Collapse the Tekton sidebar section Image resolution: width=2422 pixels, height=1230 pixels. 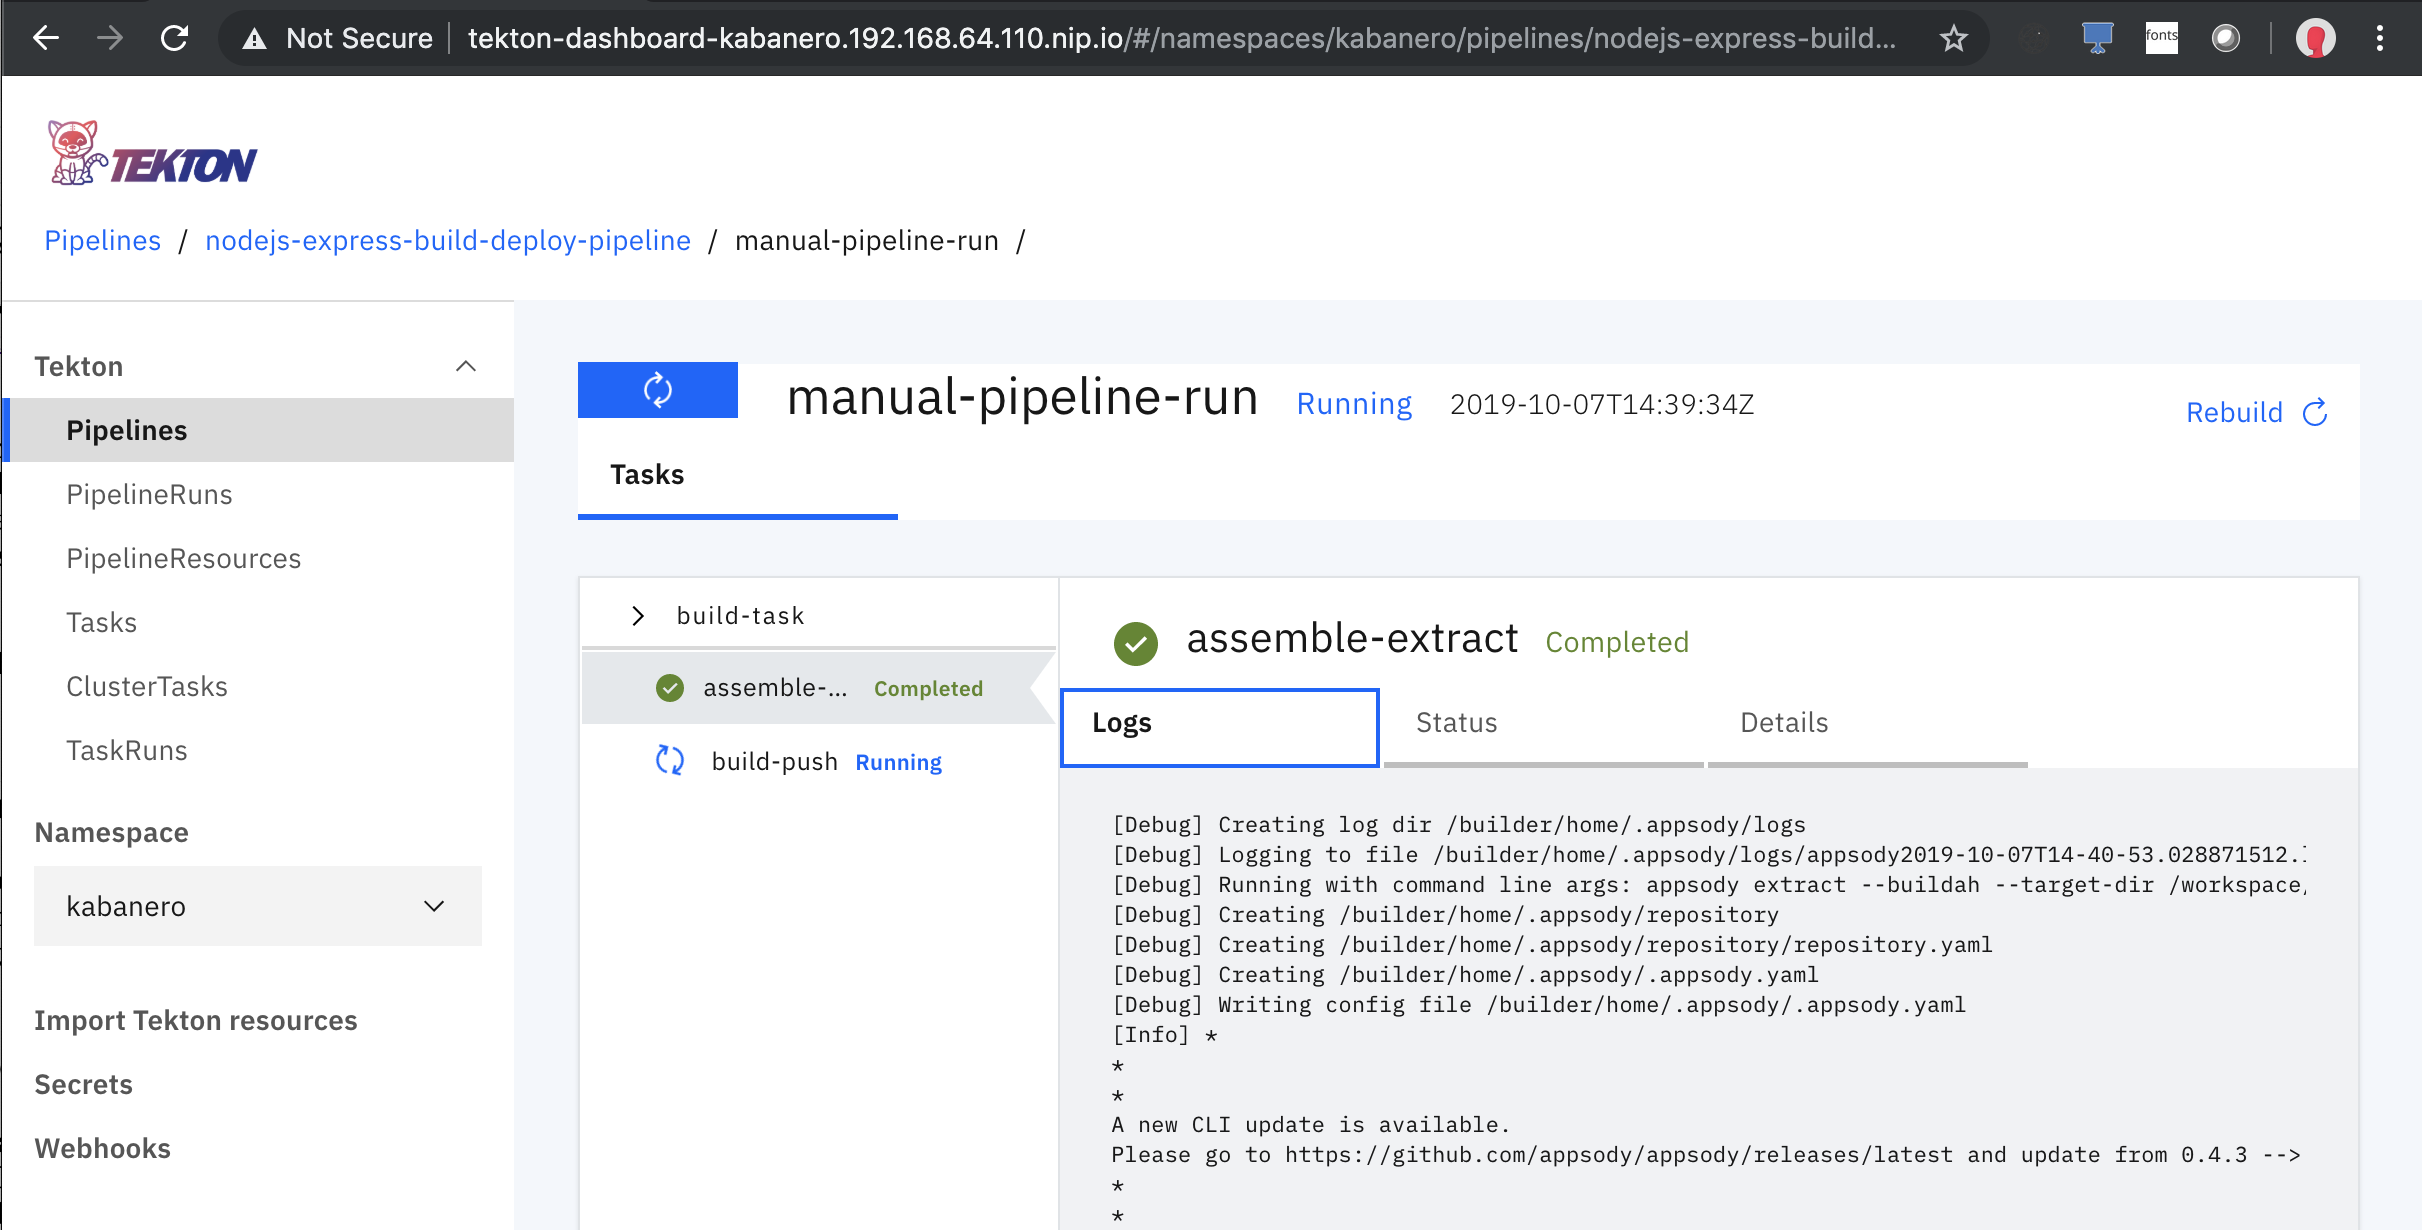[x=465, y=366]
